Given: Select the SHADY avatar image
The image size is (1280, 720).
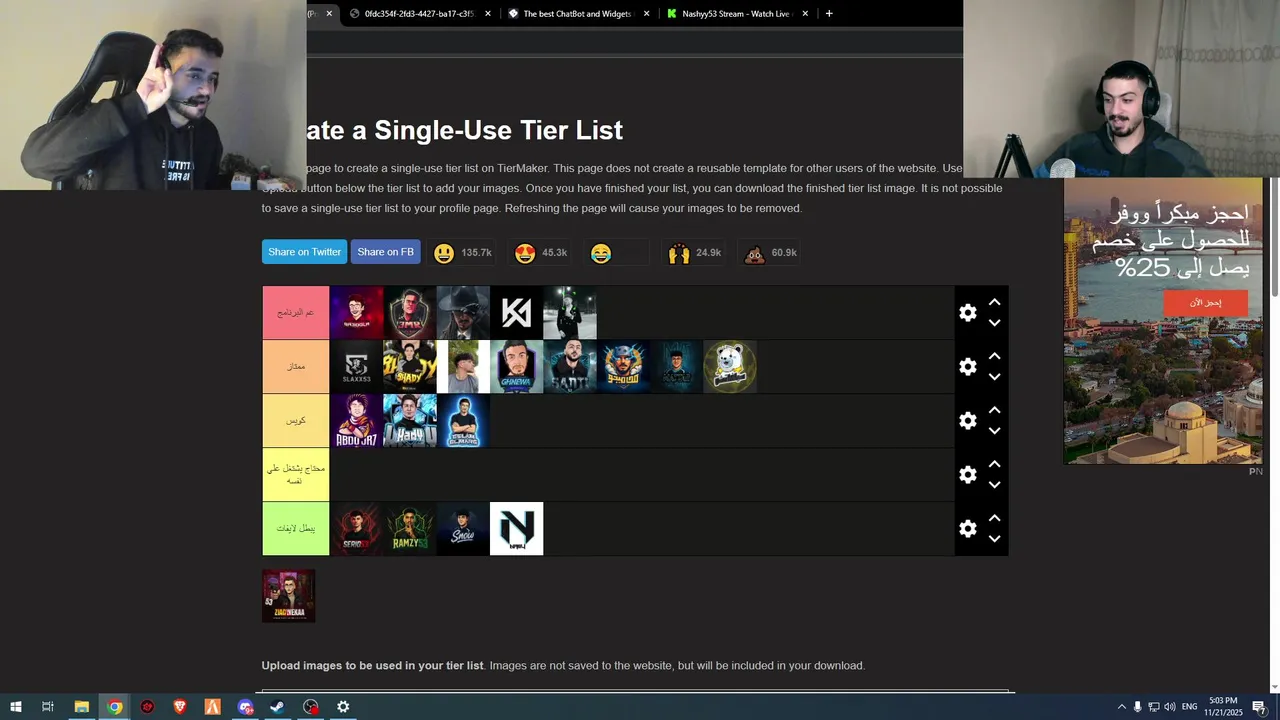Looking at the screenshot, I should [410, 367].
